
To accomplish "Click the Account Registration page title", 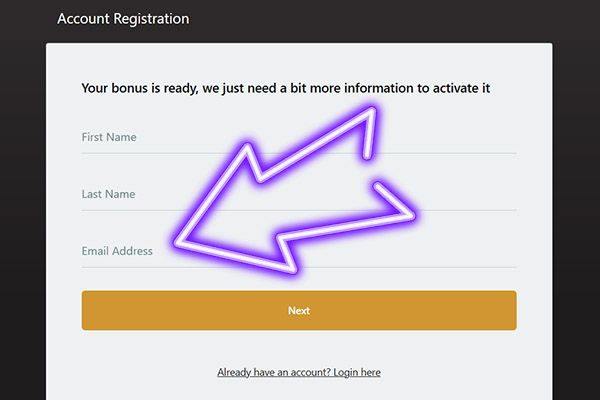I will point(123,19).
